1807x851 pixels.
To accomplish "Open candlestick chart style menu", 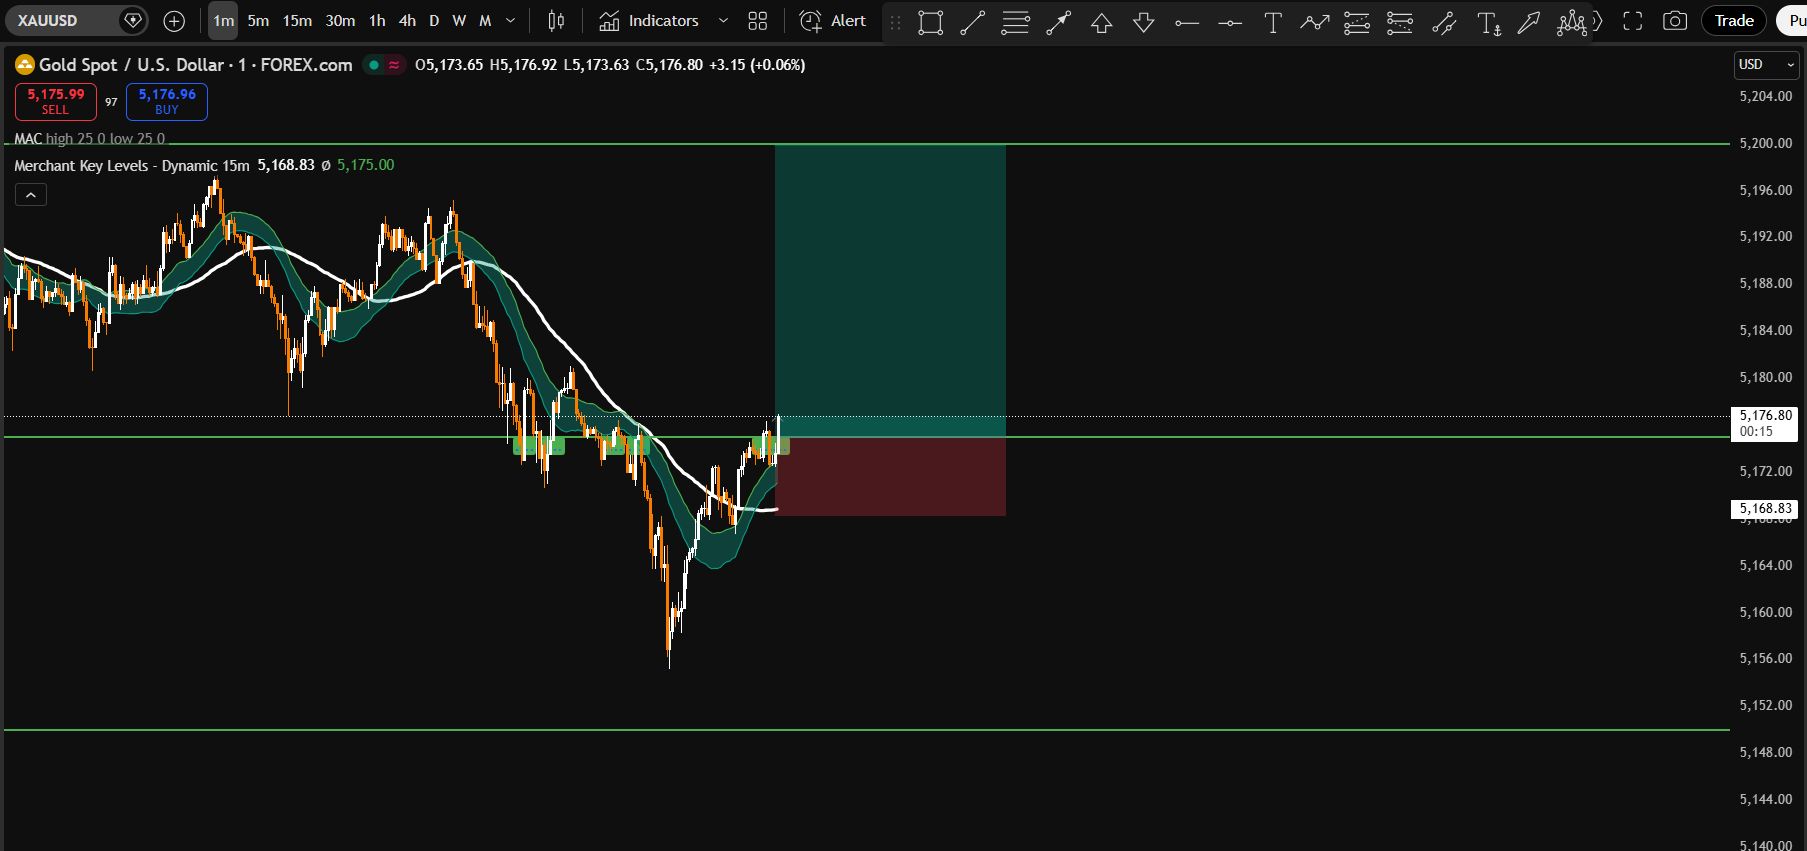I will [556, 21].
